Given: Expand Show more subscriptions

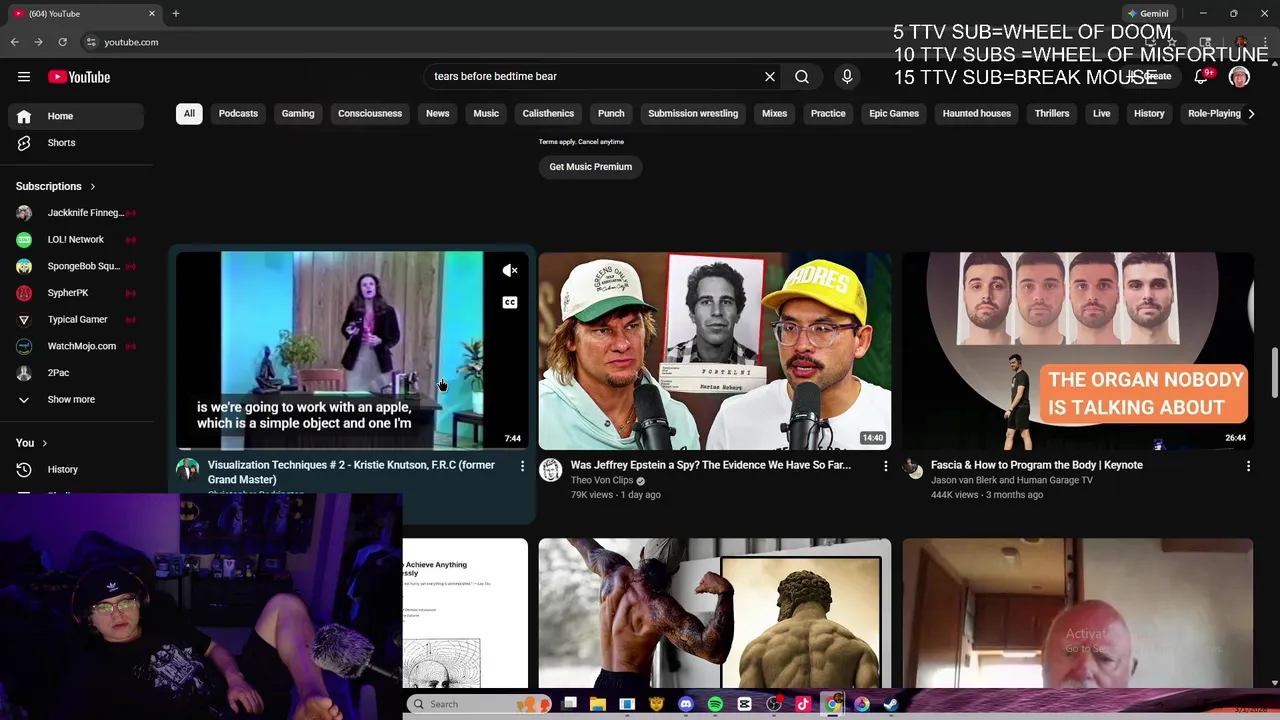Looking at the screenshot, I should click(x=76, y=400).
